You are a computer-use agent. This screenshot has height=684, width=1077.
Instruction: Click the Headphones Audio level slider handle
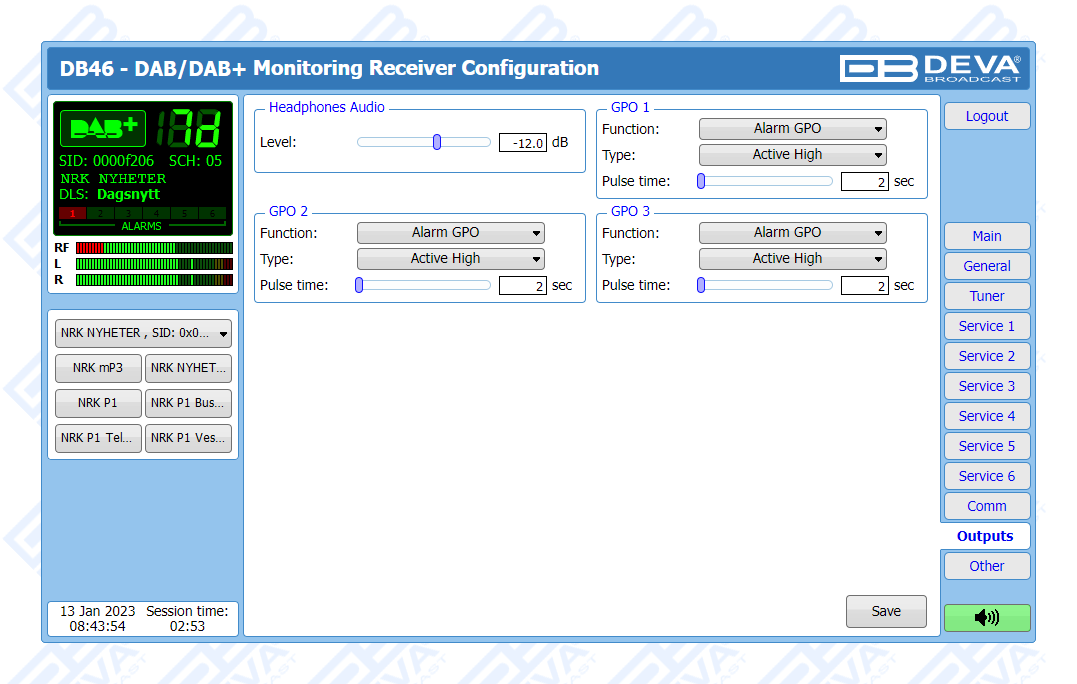point(437,142)
